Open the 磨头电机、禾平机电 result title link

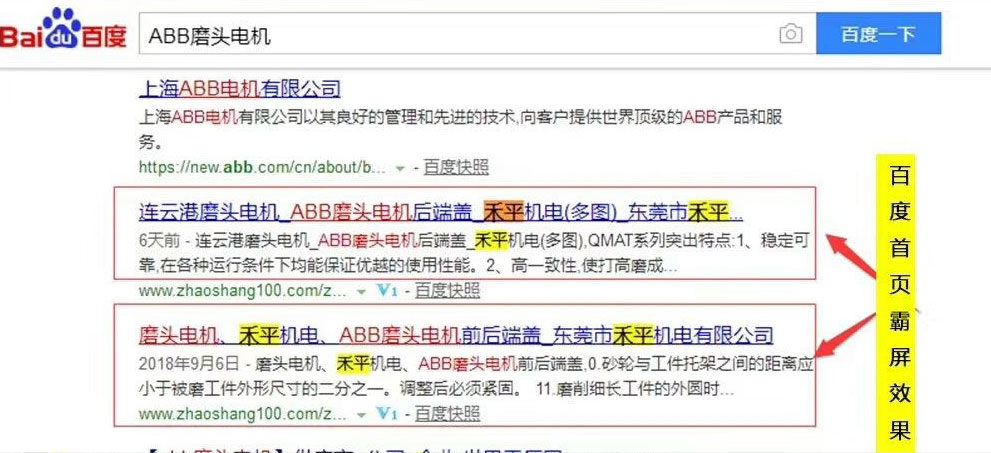coord(455,334)
